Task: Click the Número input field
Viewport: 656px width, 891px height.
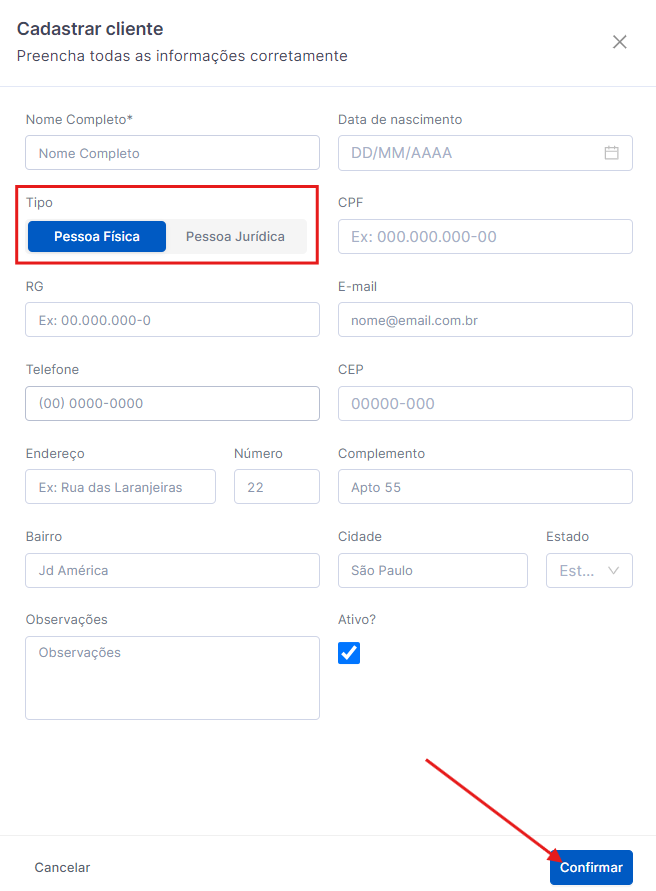Action: tap(276, 487)
